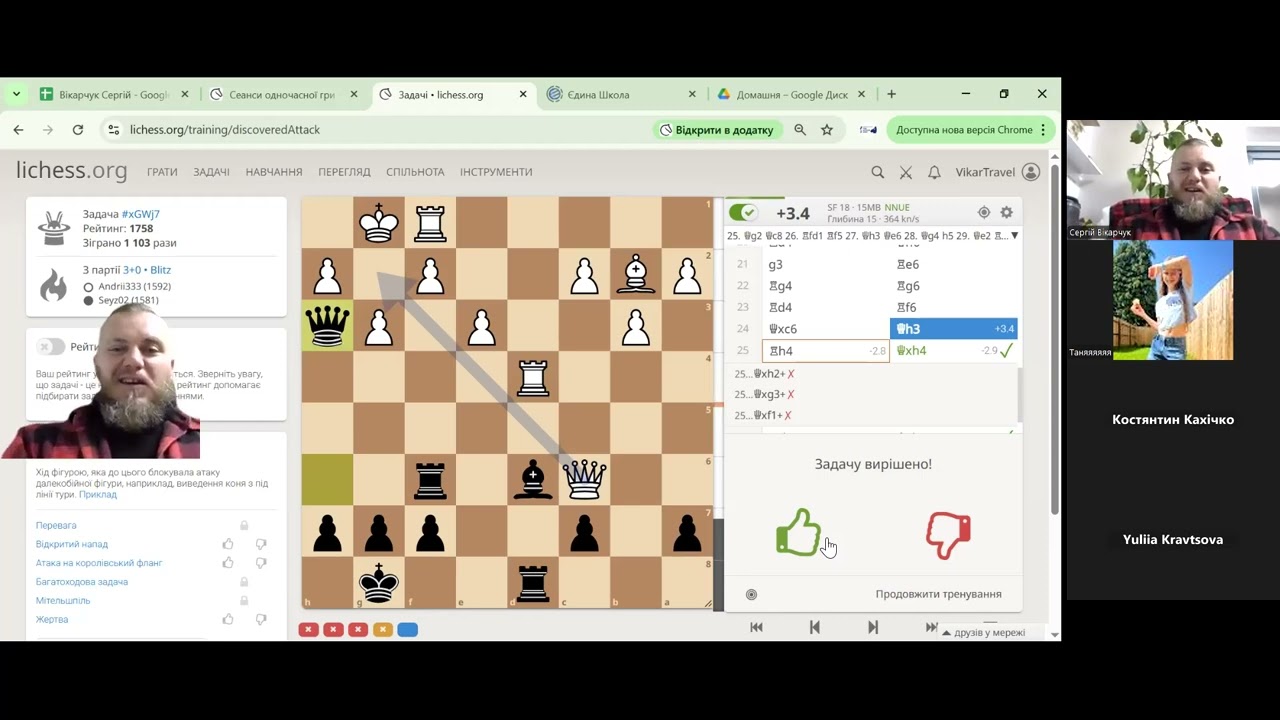Give the puzzle a red thumbs down
The image size is (1280, 720).
[x=948, y=535]
